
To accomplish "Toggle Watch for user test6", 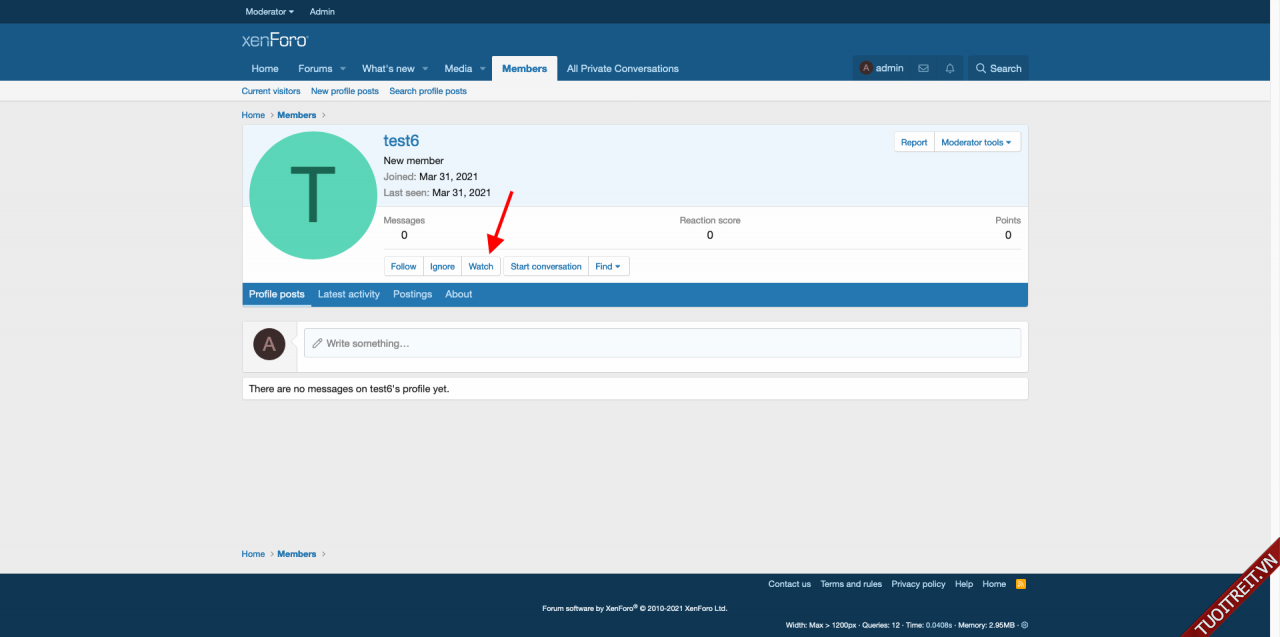I will tap(481, 267).
